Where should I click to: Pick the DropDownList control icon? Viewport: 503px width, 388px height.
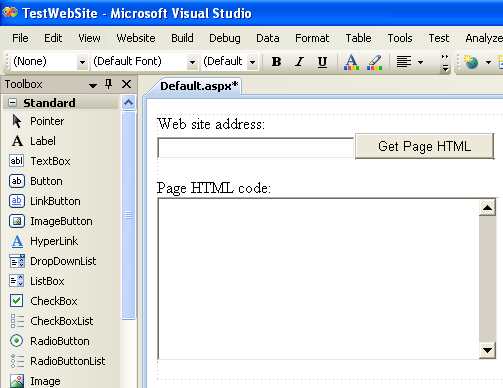coord(17,261)
